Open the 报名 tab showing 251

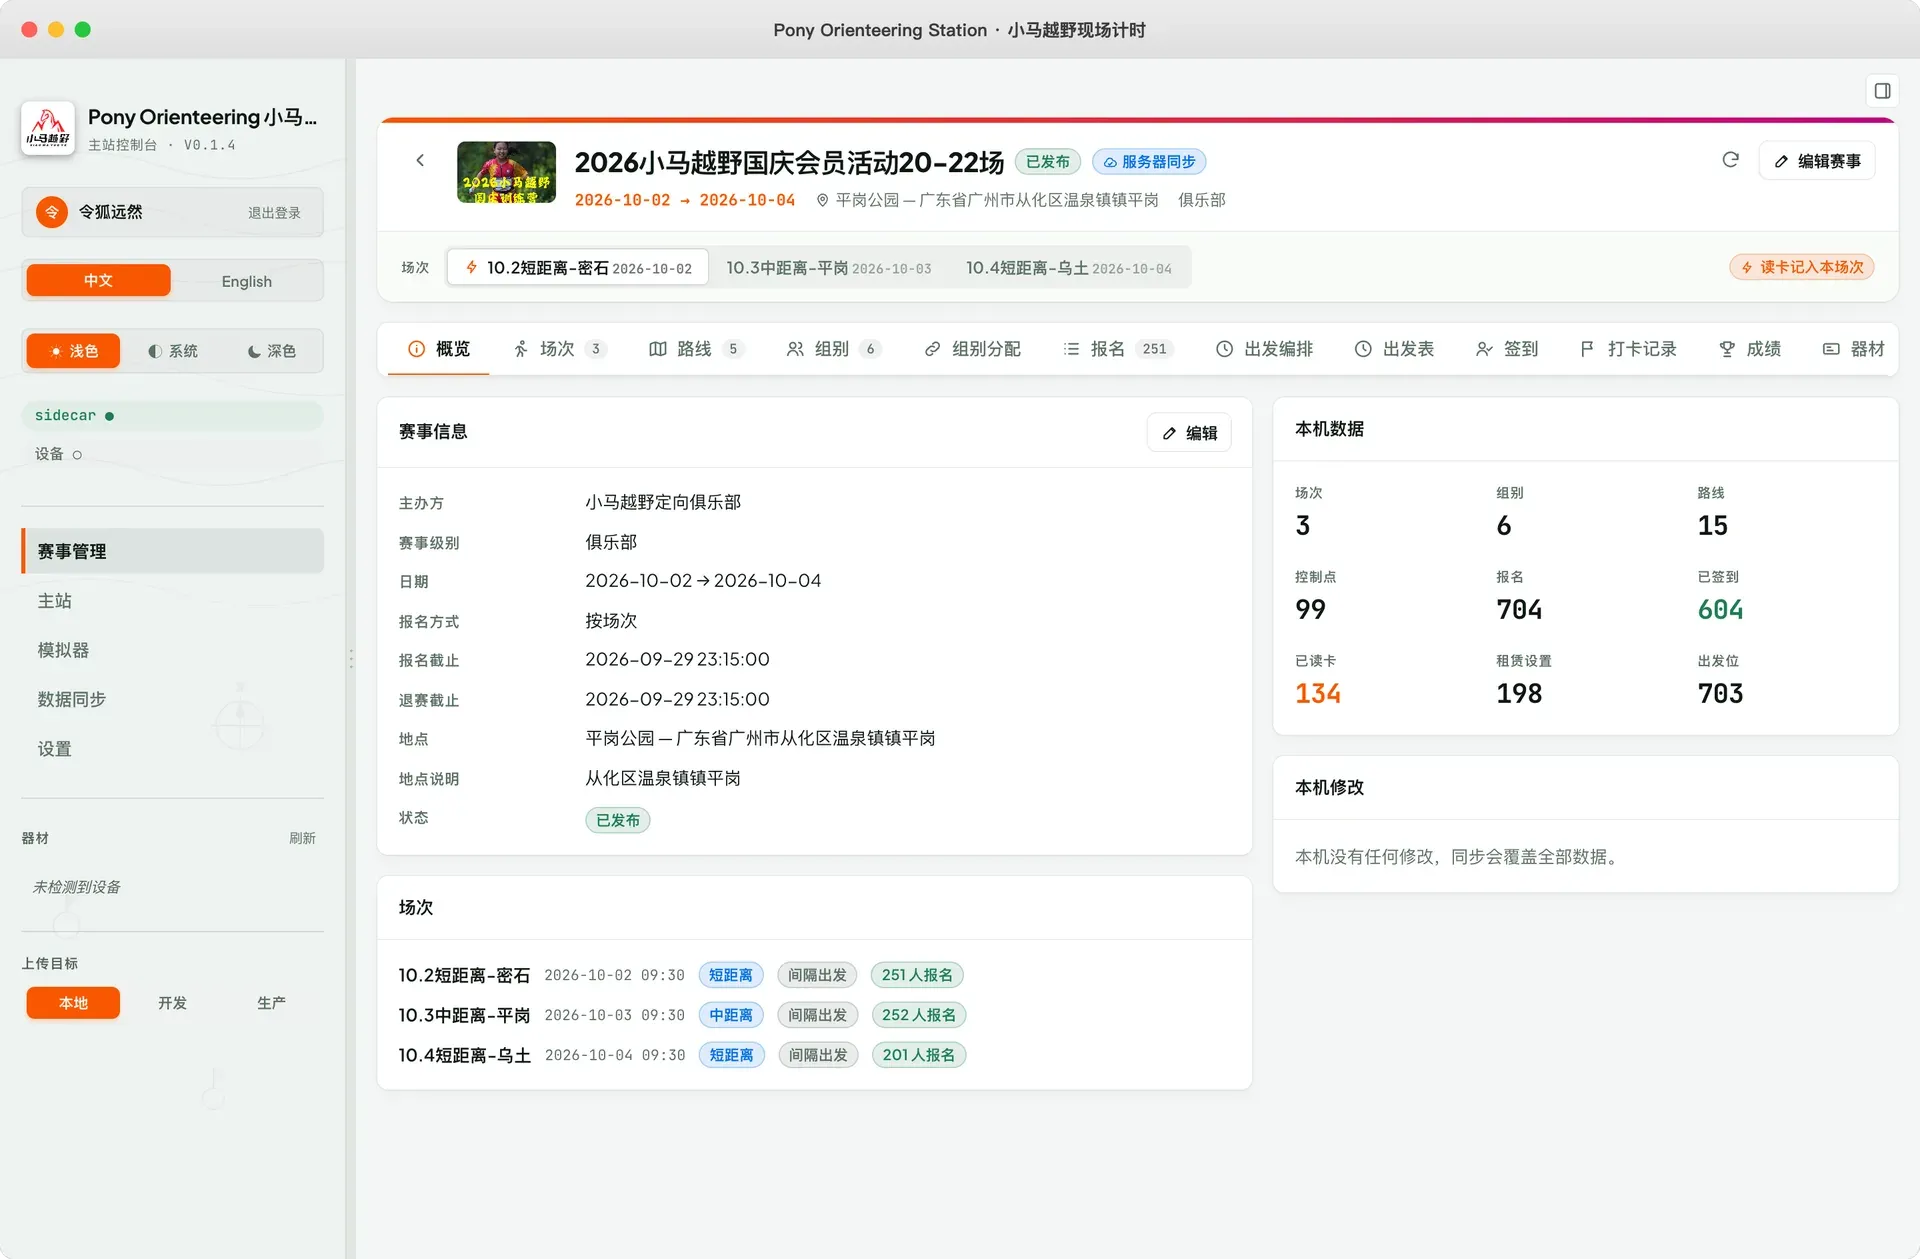click(1117, 349)
